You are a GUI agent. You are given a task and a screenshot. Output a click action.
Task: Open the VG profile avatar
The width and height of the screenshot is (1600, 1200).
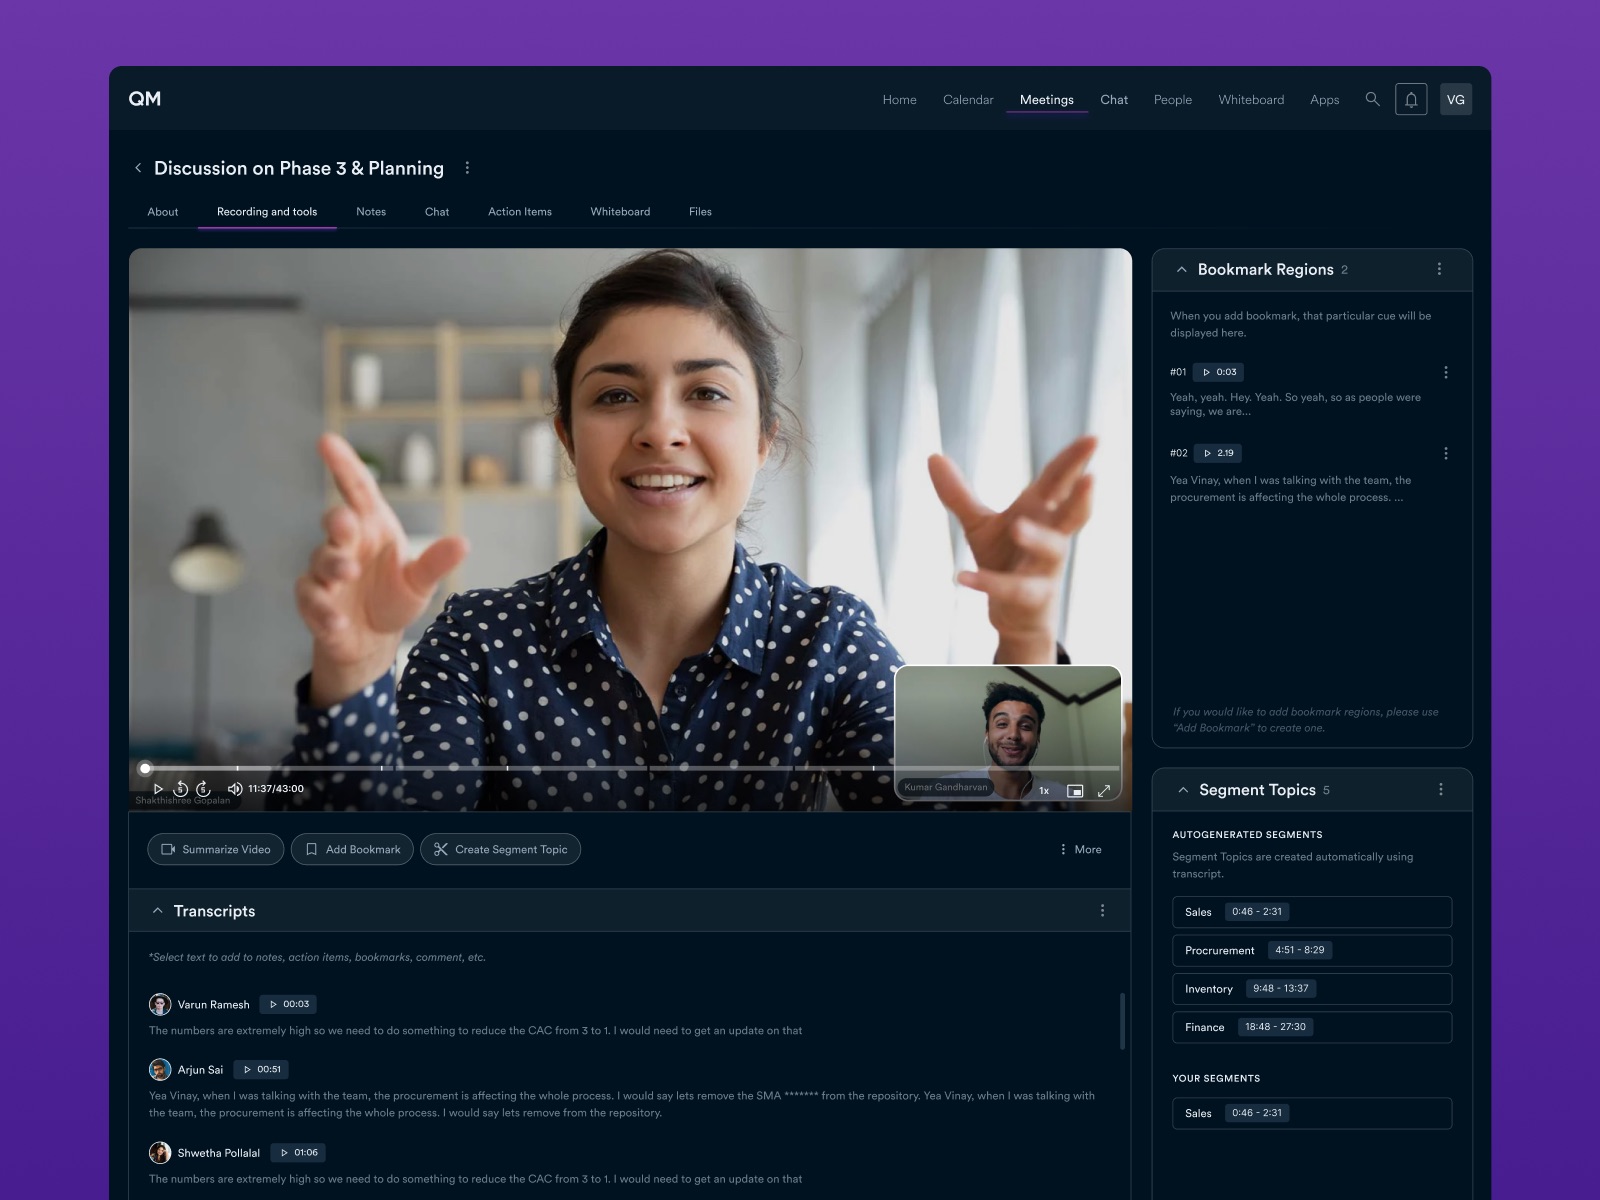(x=1456, y=99)
